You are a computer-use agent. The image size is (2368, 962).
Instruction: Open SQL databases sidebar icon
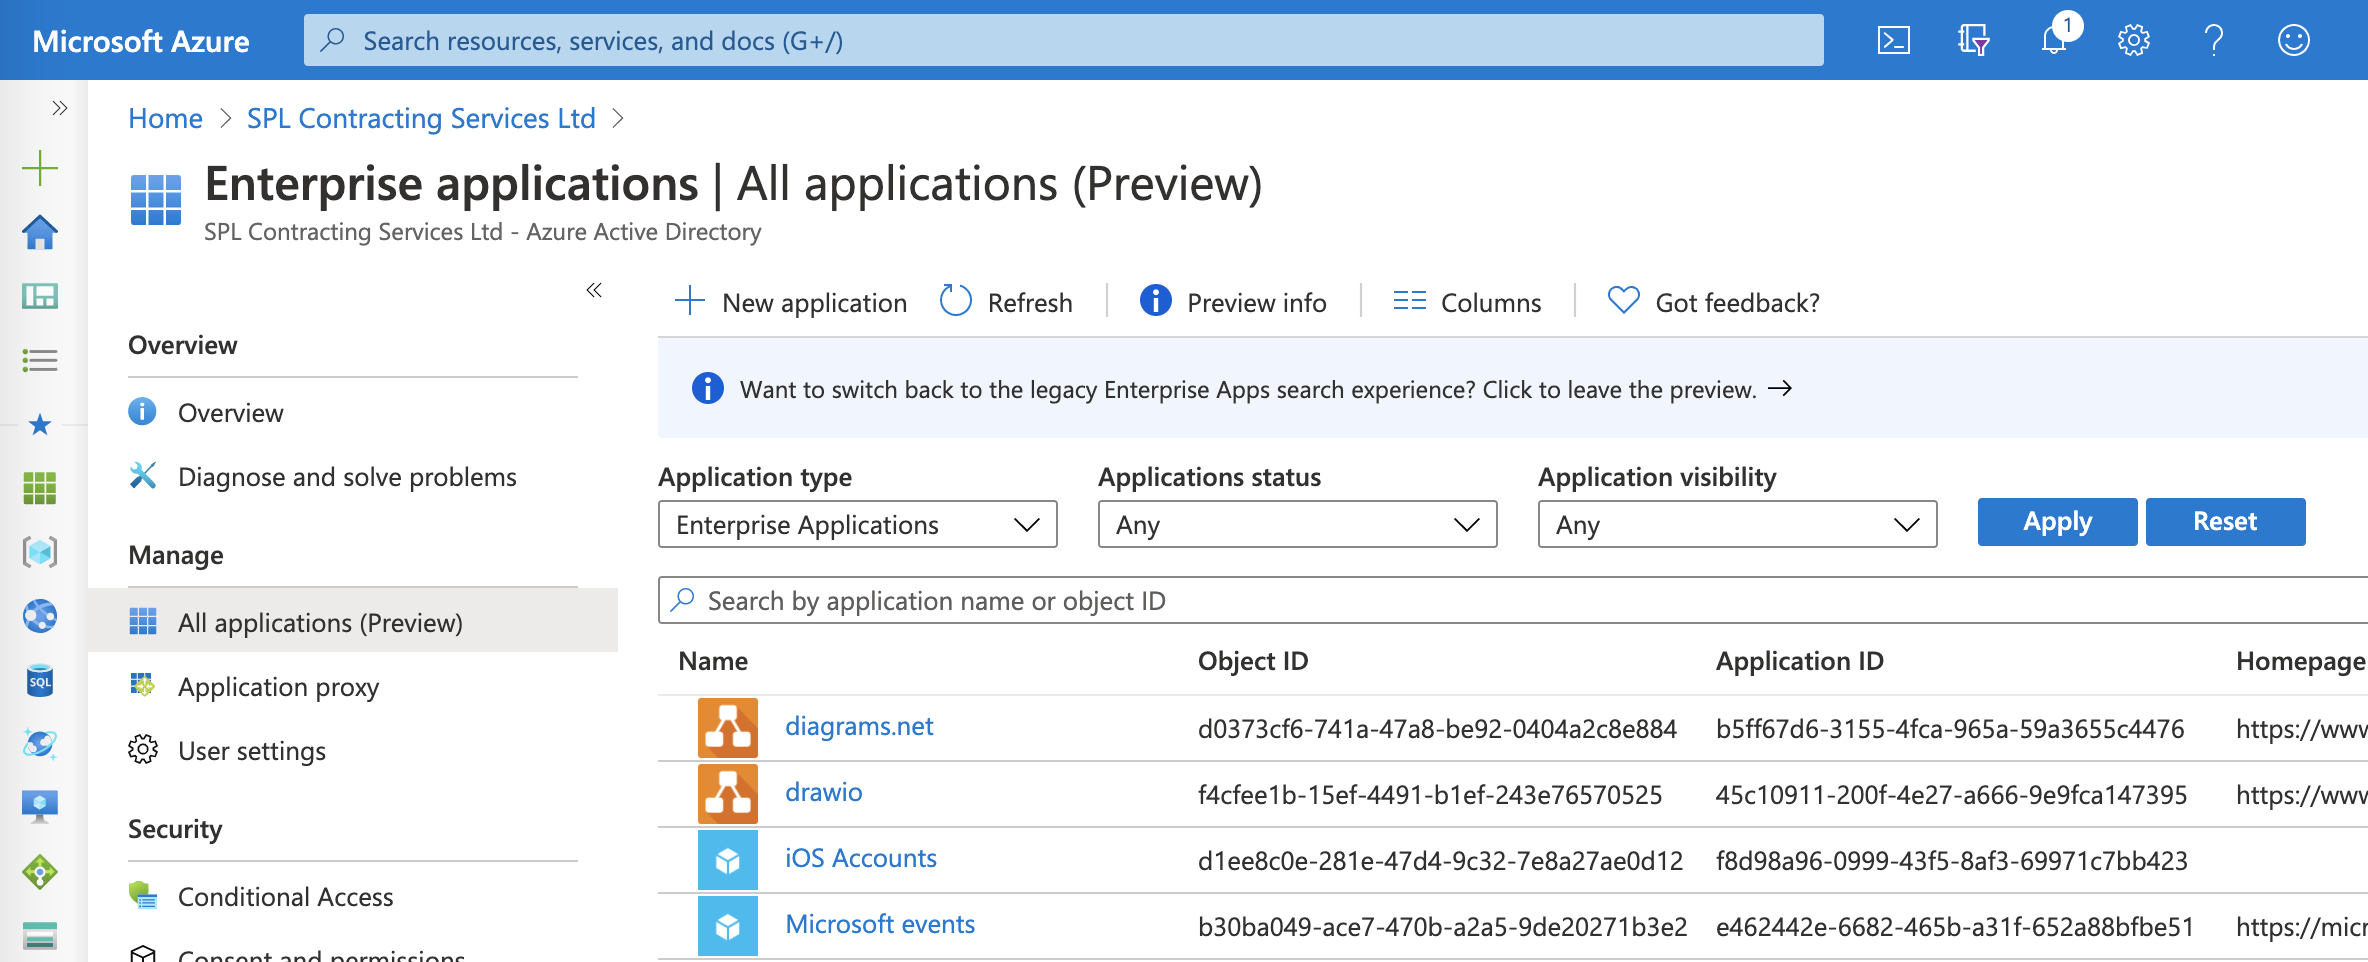point(40,680)
